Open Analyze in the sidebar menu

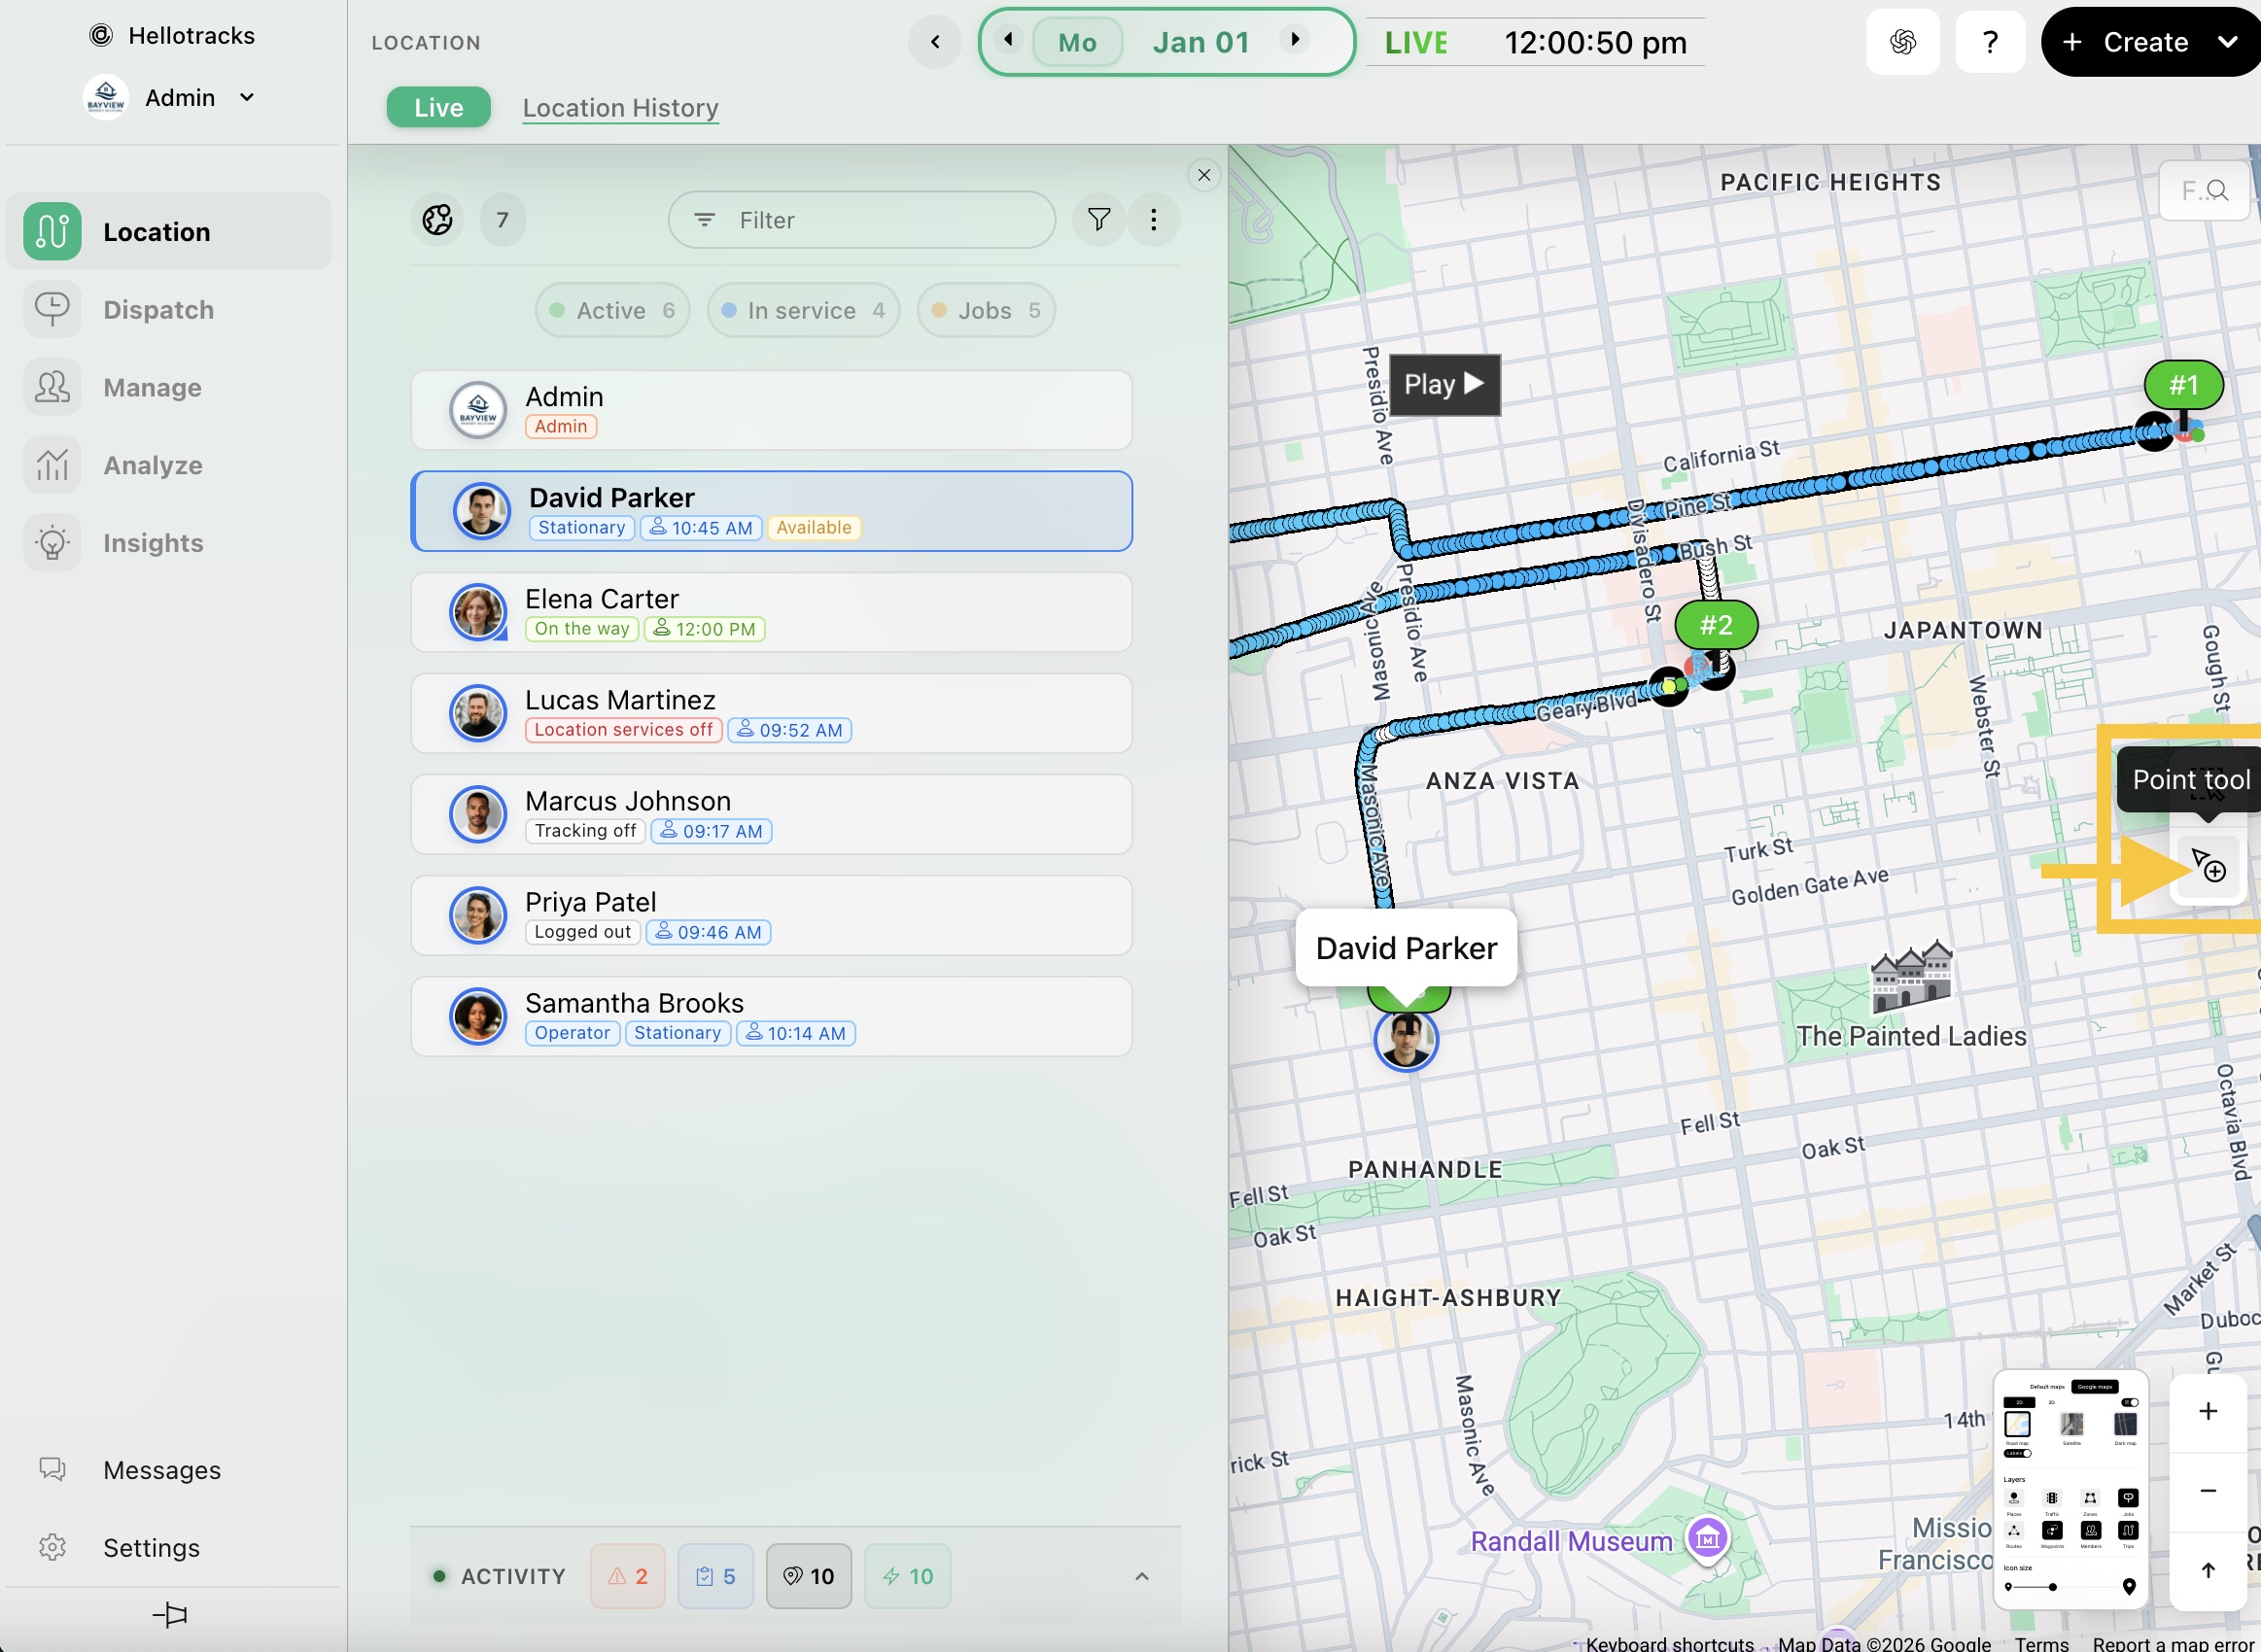point(152,465)
